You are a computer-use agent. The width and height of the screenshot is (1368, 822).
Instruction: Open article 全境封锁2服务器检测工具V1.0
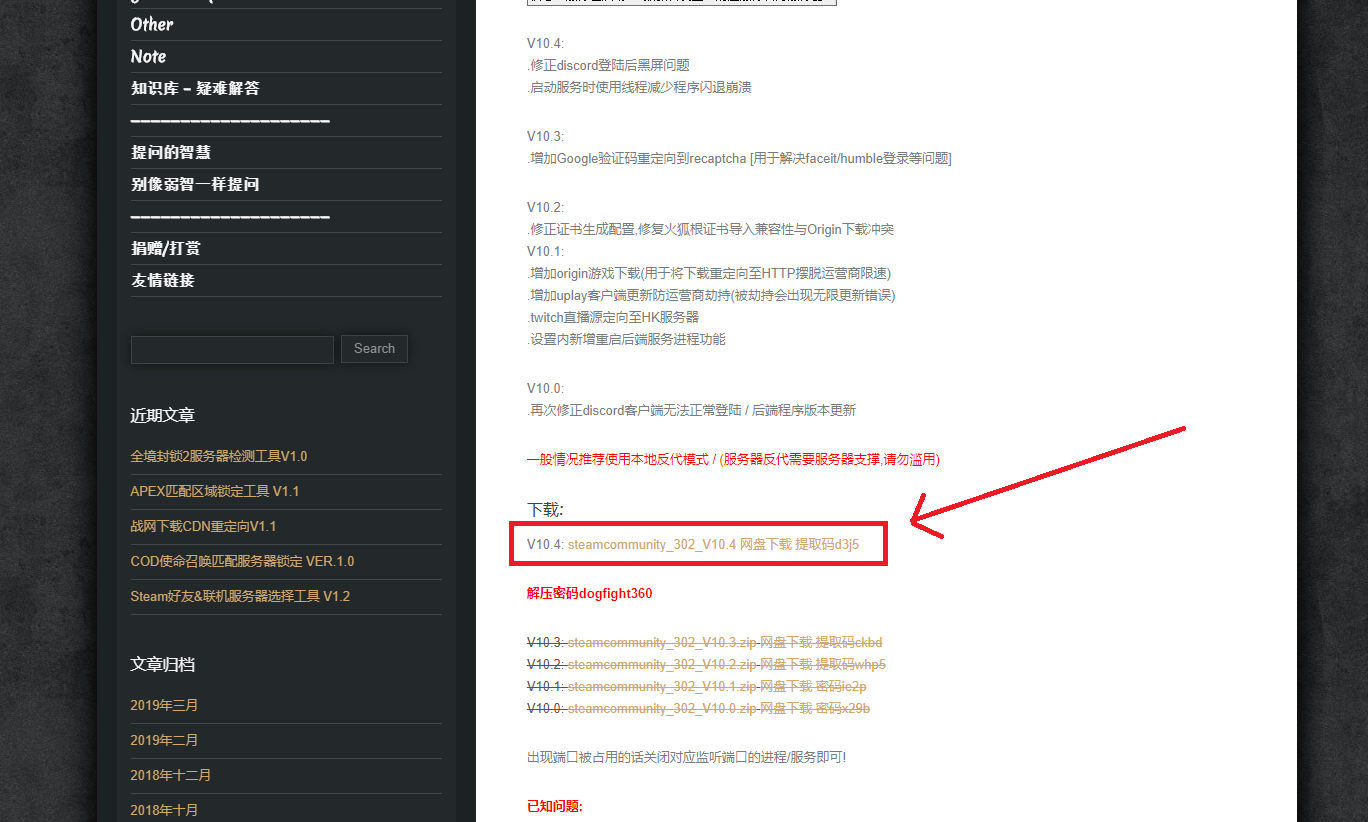[x=218, y=456]
